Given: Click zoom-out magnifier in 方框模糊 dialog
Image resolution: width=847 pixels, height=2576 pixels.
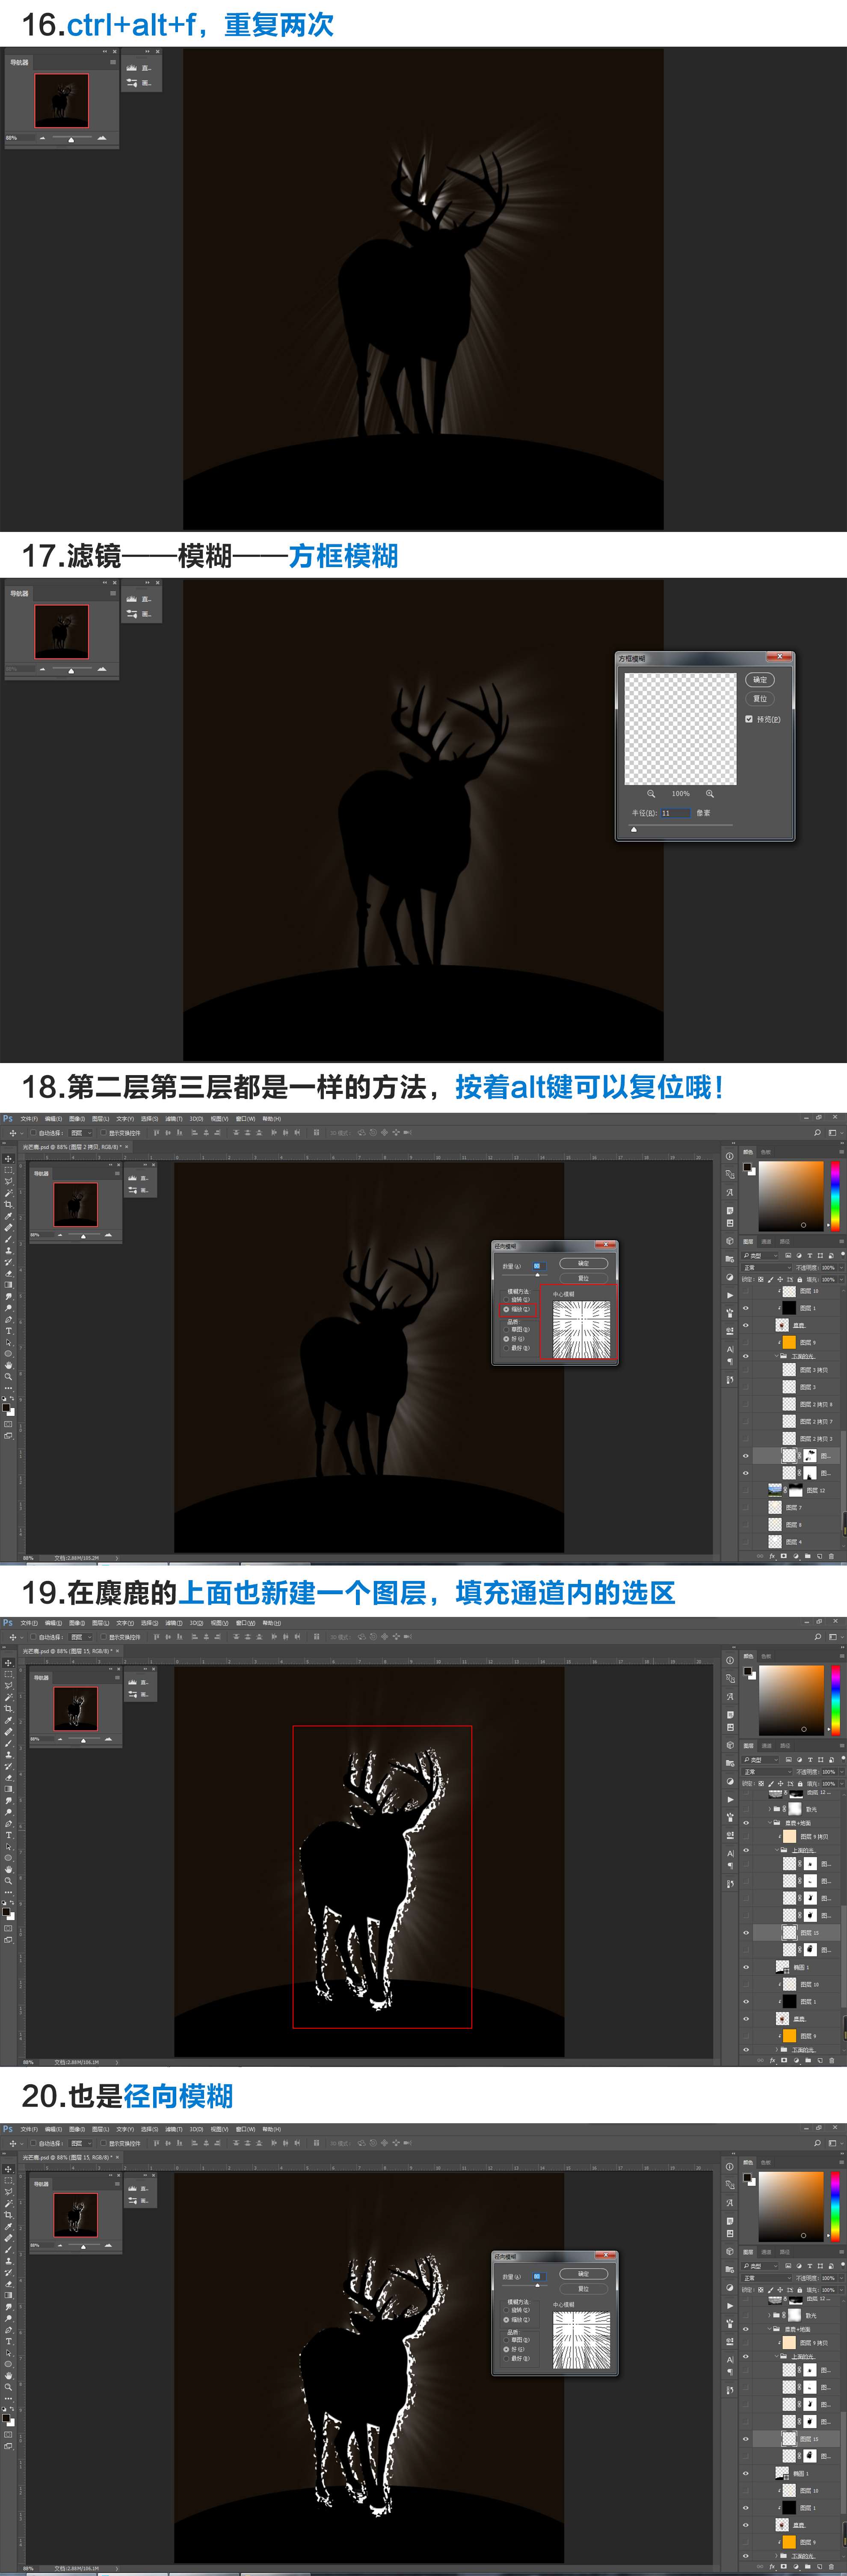Looking at the screenshot, I should (x=651, y=793).
